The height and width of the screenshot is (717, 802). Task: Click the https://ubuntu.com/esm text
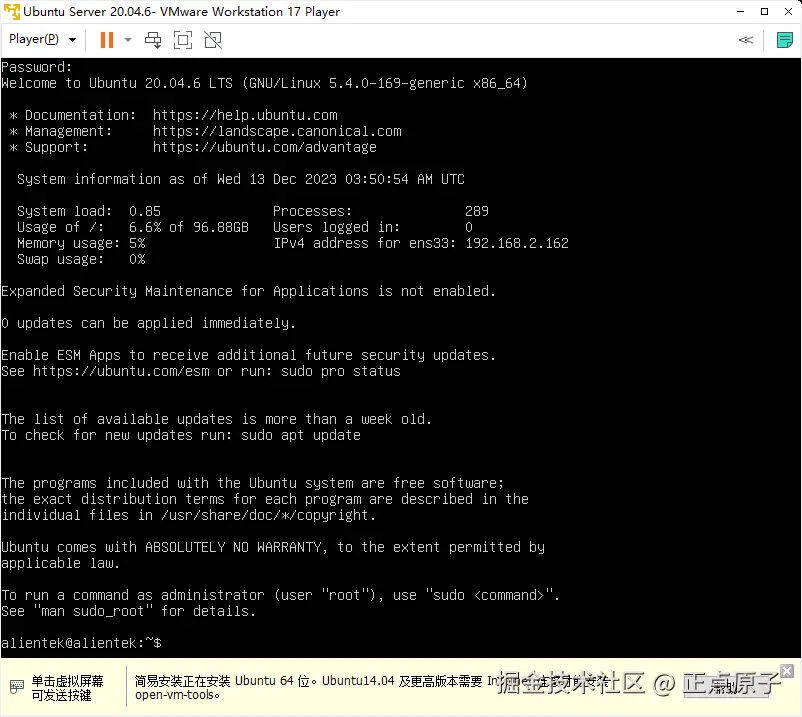point(121,371)
